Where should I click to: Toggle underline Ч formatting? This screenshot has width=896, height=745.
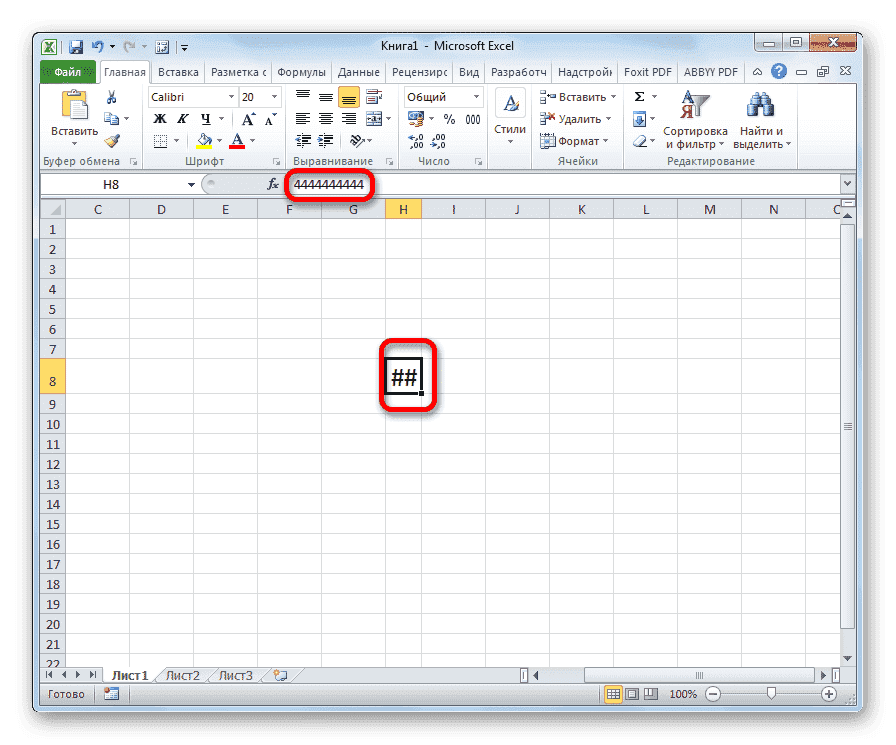[203, 118]
